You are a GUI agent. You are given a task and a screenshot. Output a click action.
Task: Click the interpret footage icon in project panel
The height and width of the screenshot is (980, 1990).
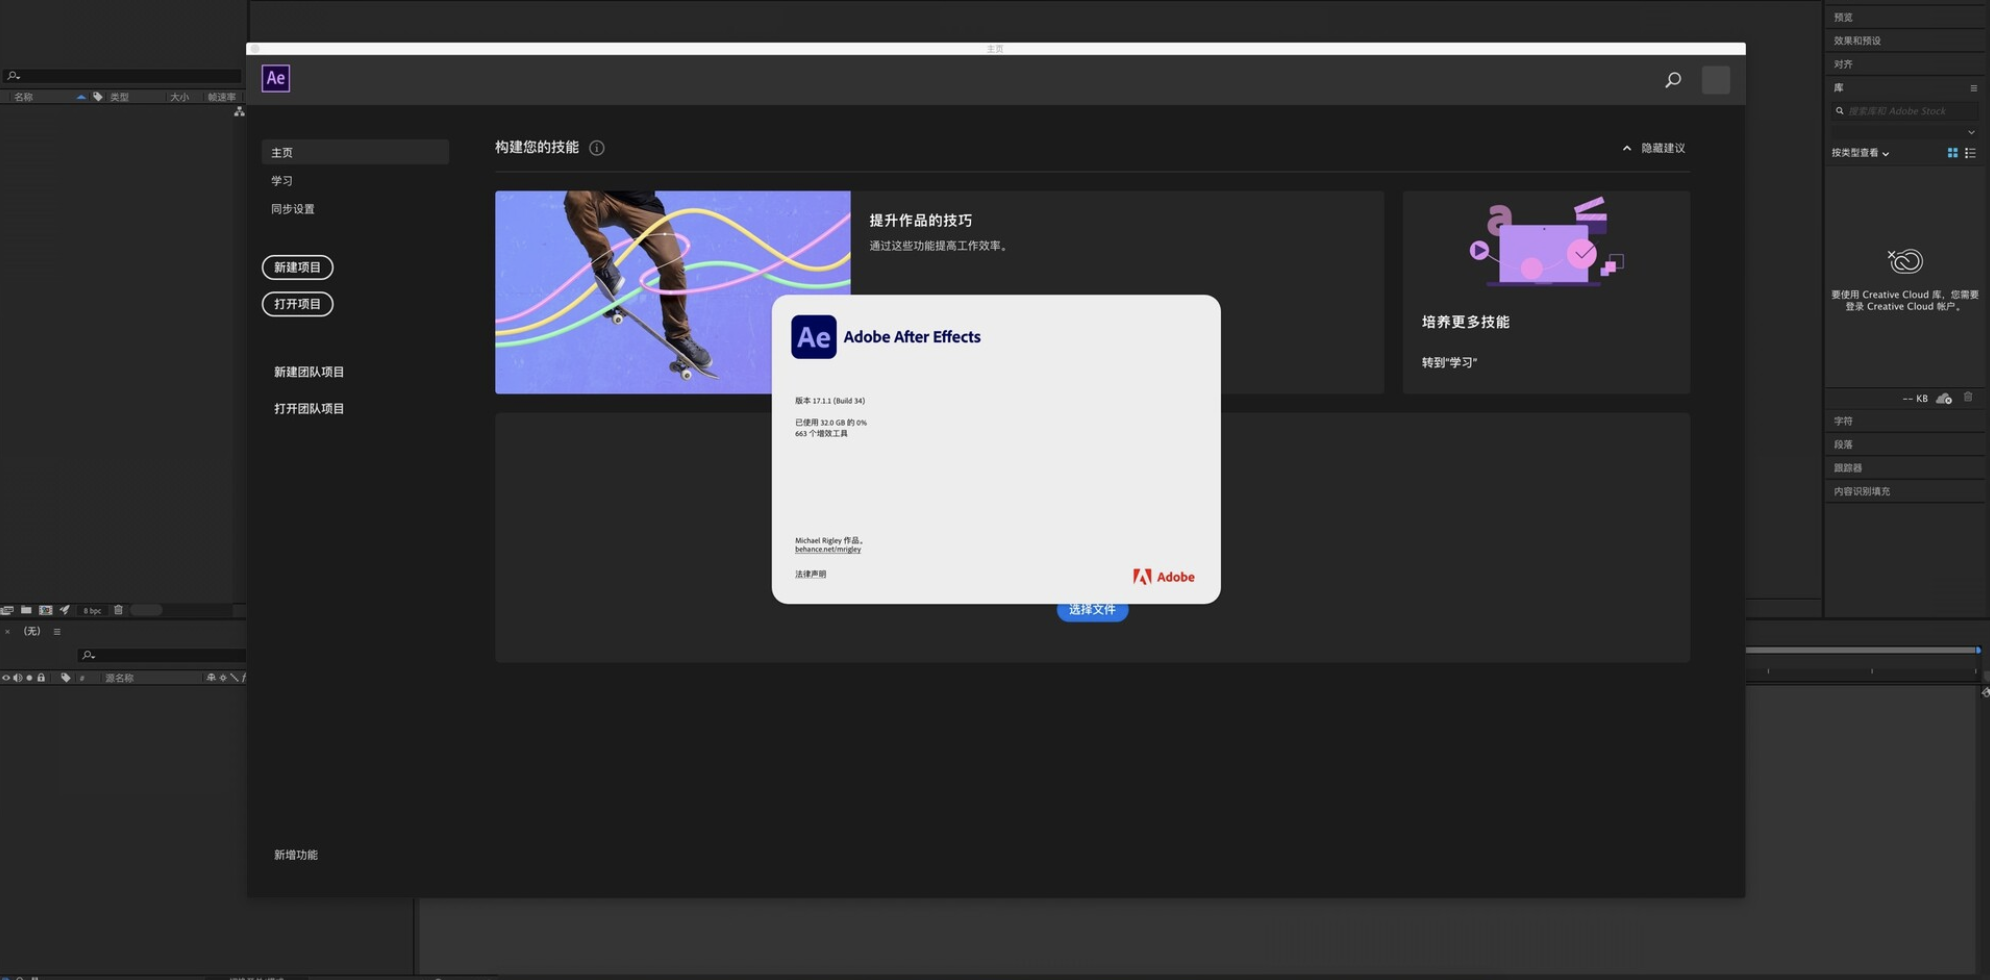[7, 610]
